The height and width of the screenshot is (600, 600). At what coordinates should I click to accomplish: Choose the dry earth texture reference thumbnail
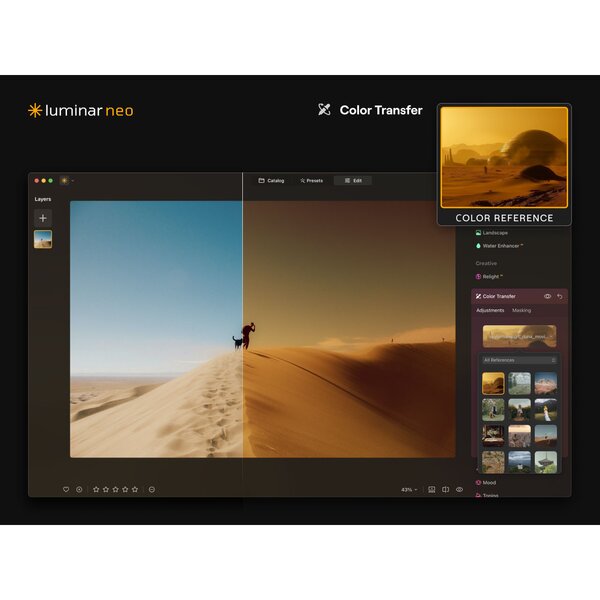pos(493,462)
